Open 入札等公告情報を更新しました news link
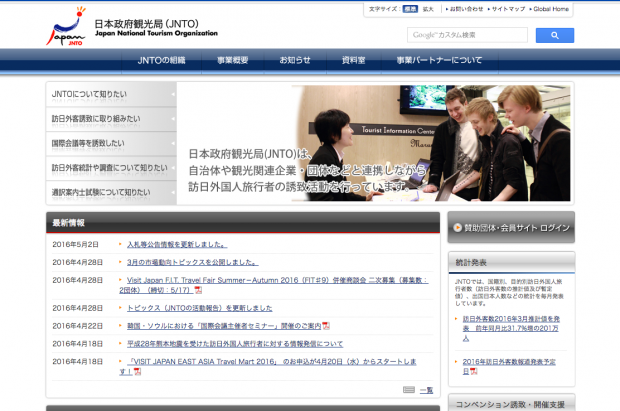 click(177, 244)
